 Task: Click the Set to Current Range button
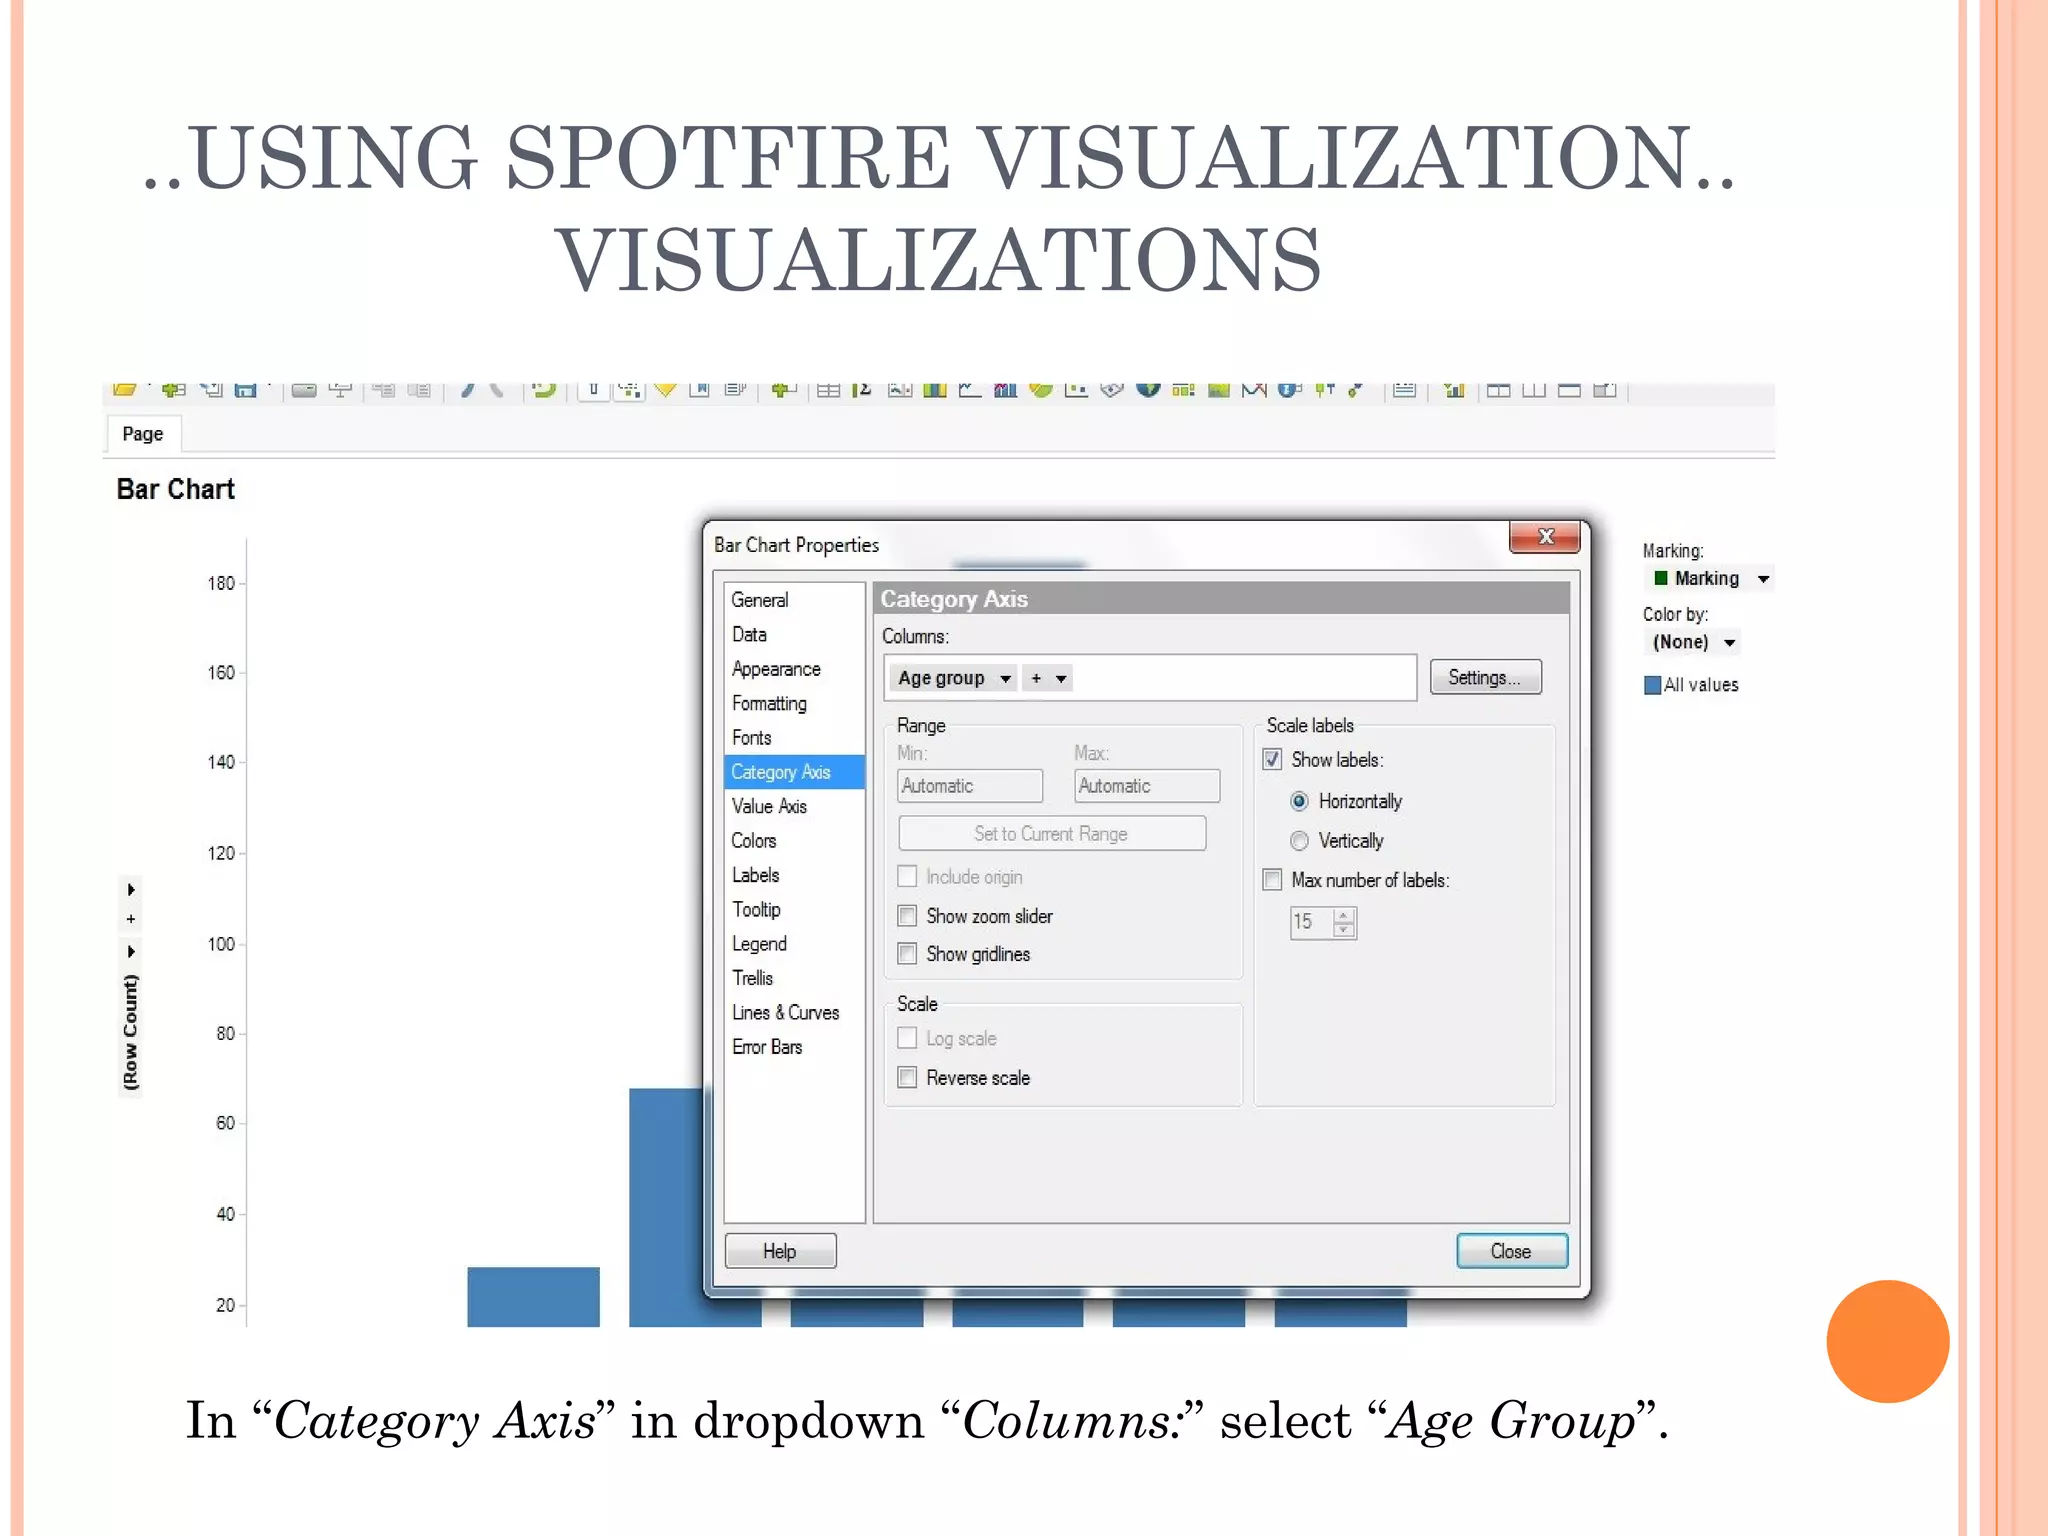pyautogui.click(x=1052, y=833)
